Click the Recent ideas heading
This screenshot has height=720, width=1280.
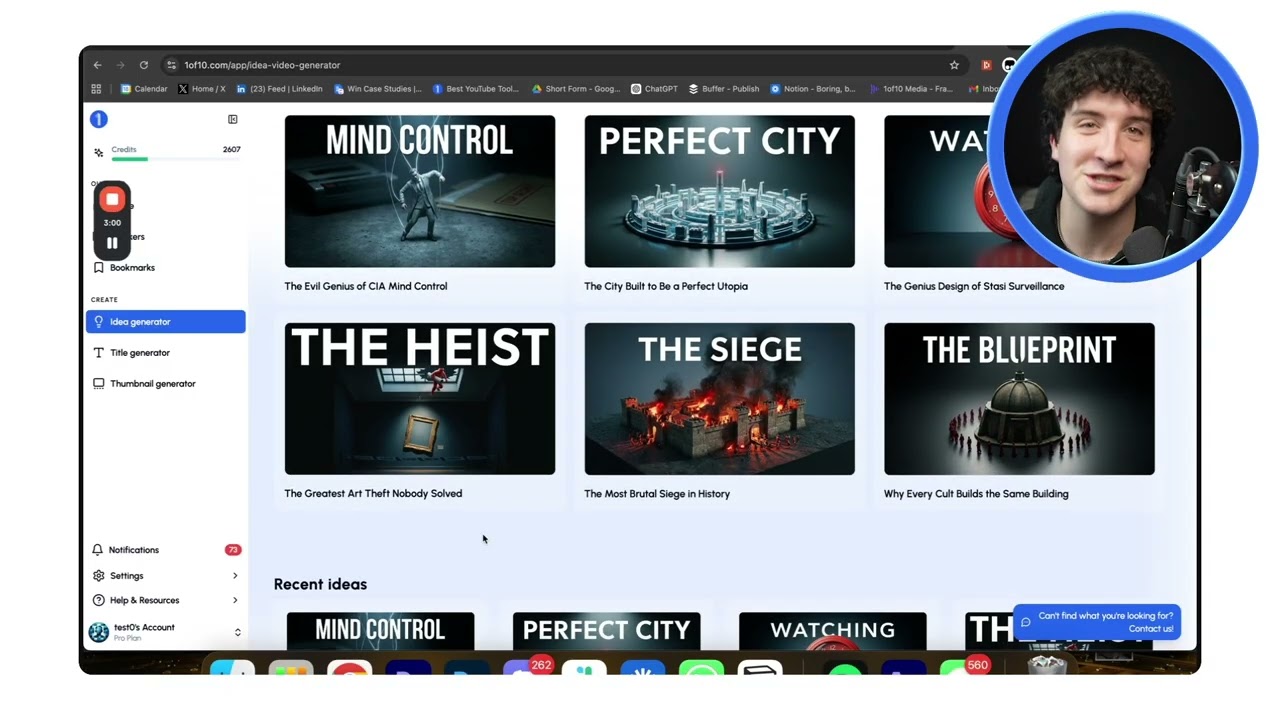click(x=320, y=584)
